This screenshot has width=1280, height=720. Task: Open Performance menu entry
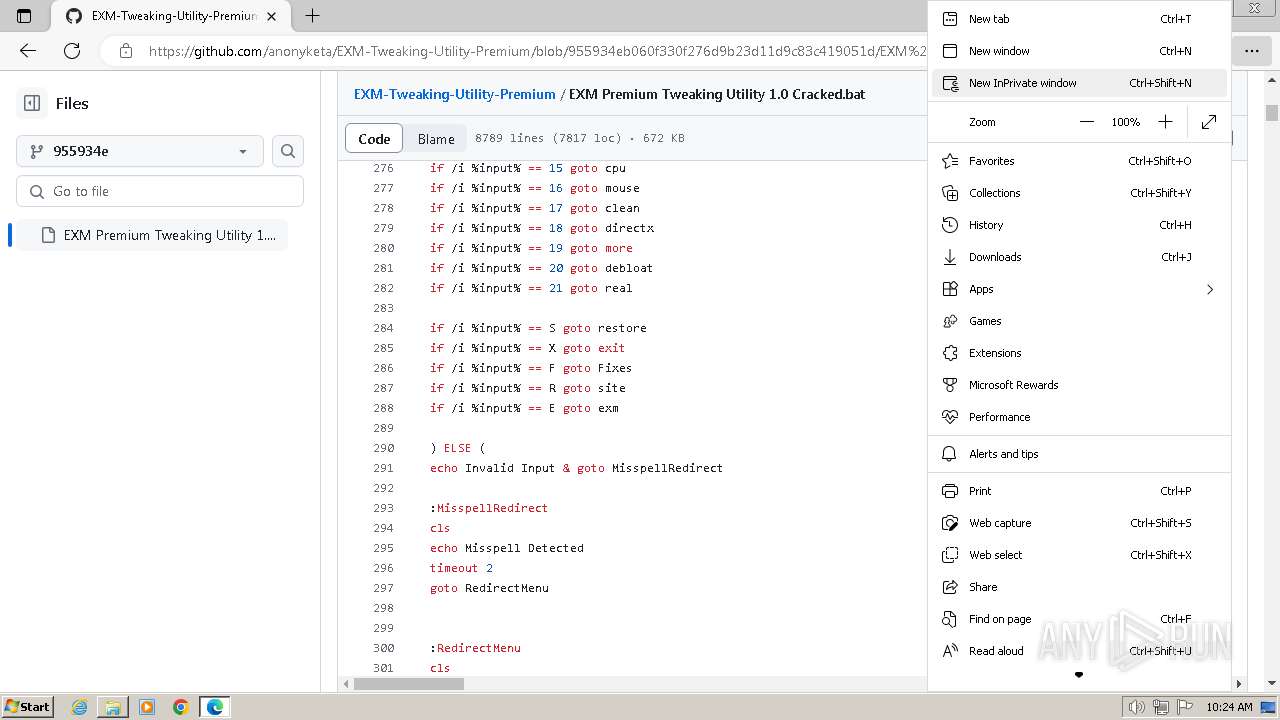tap(1079, 417)
